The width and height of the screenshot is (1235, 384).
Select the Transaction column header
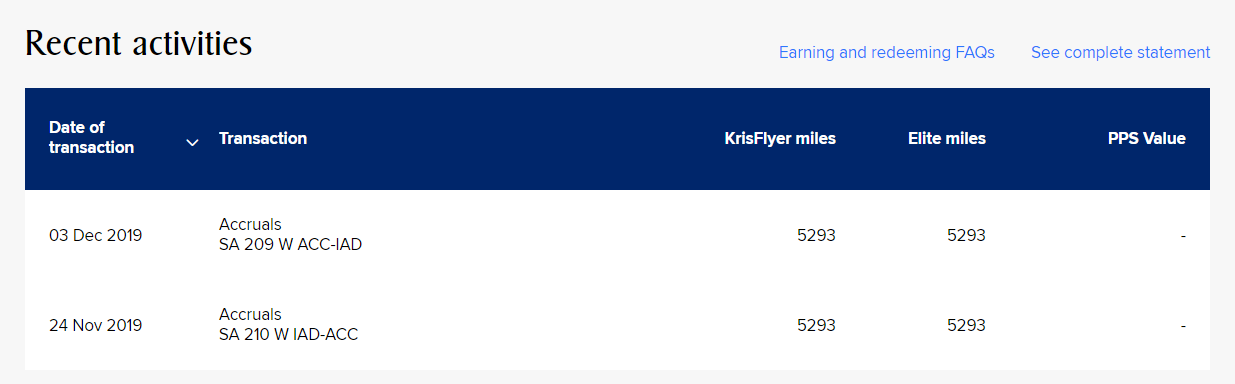[x=263, y=138]
